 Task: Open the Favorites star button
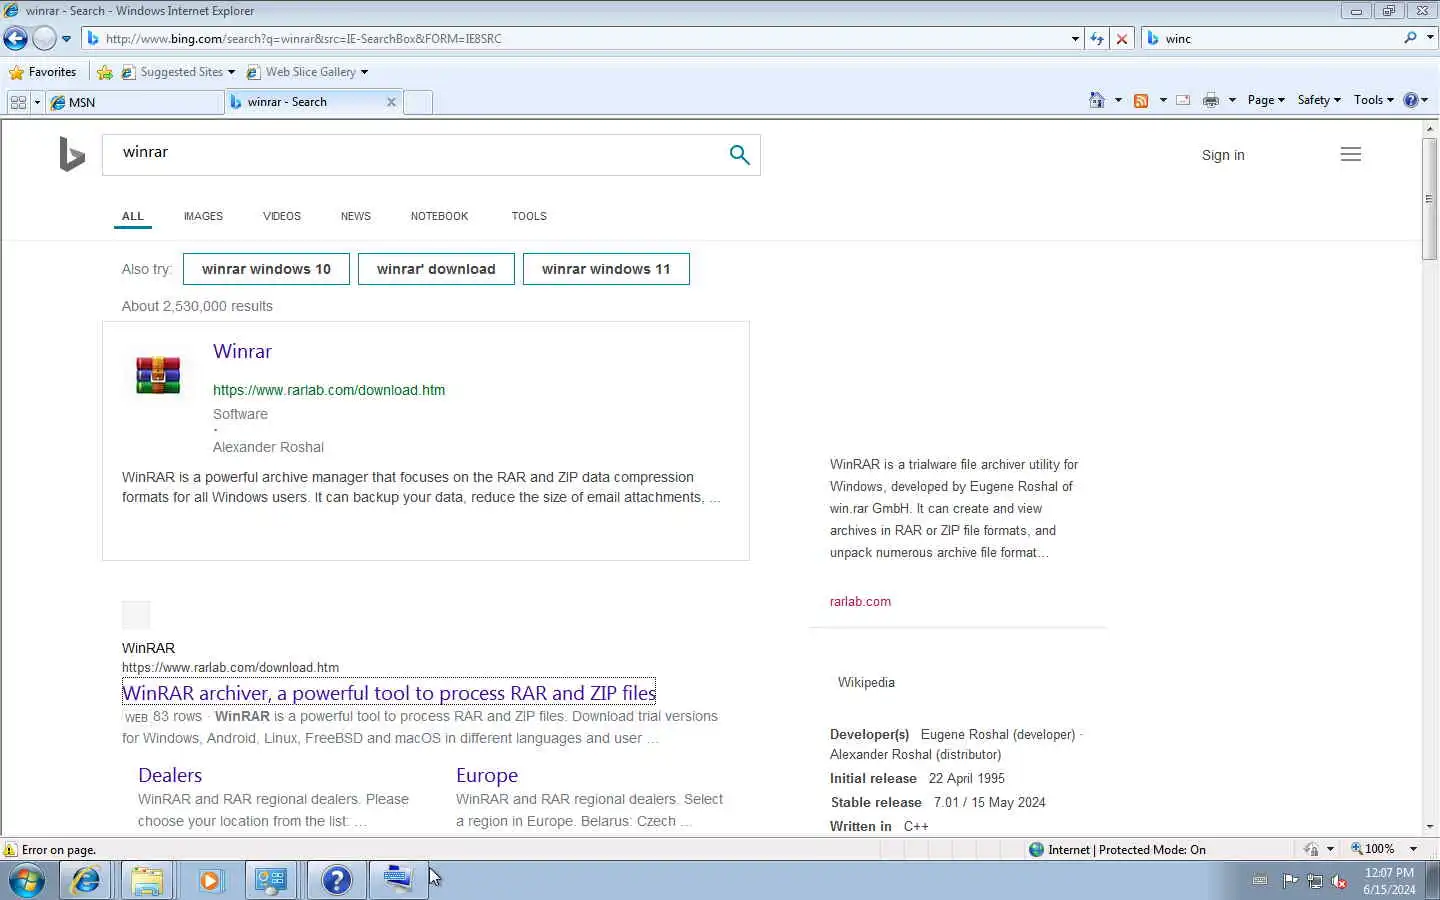[x=42, y=72]
